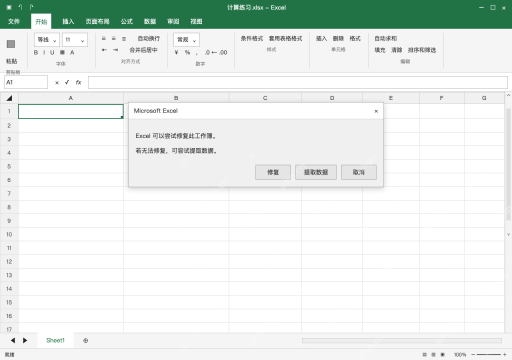
Task: Click the fx insert function icon
Action: [x=78, y=82]
